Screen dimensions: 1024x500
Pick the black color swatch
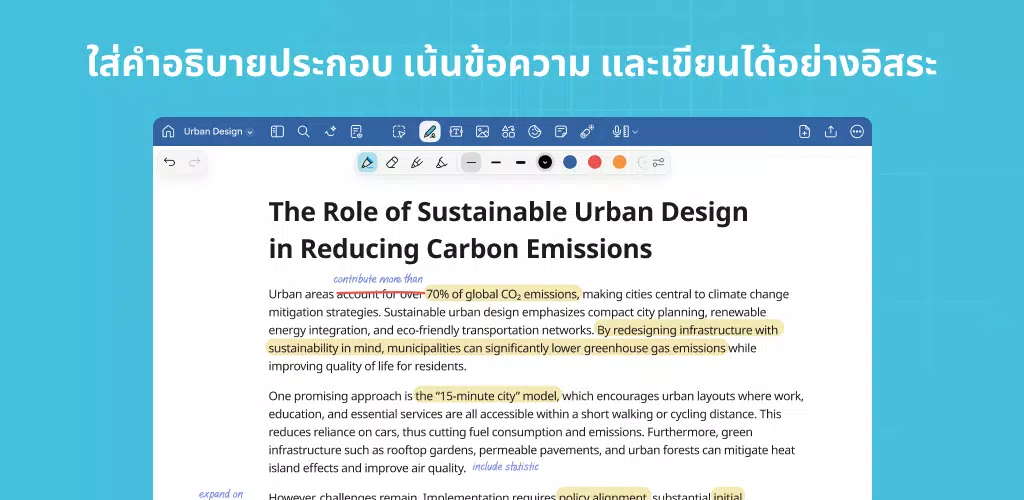[x=545, y=163]
